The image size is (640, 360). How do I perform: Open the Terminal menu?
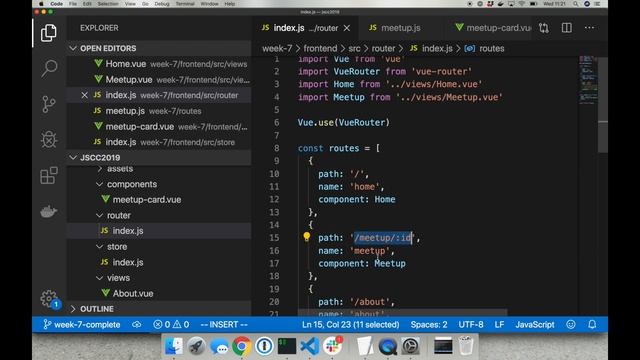tap(185, 4)
